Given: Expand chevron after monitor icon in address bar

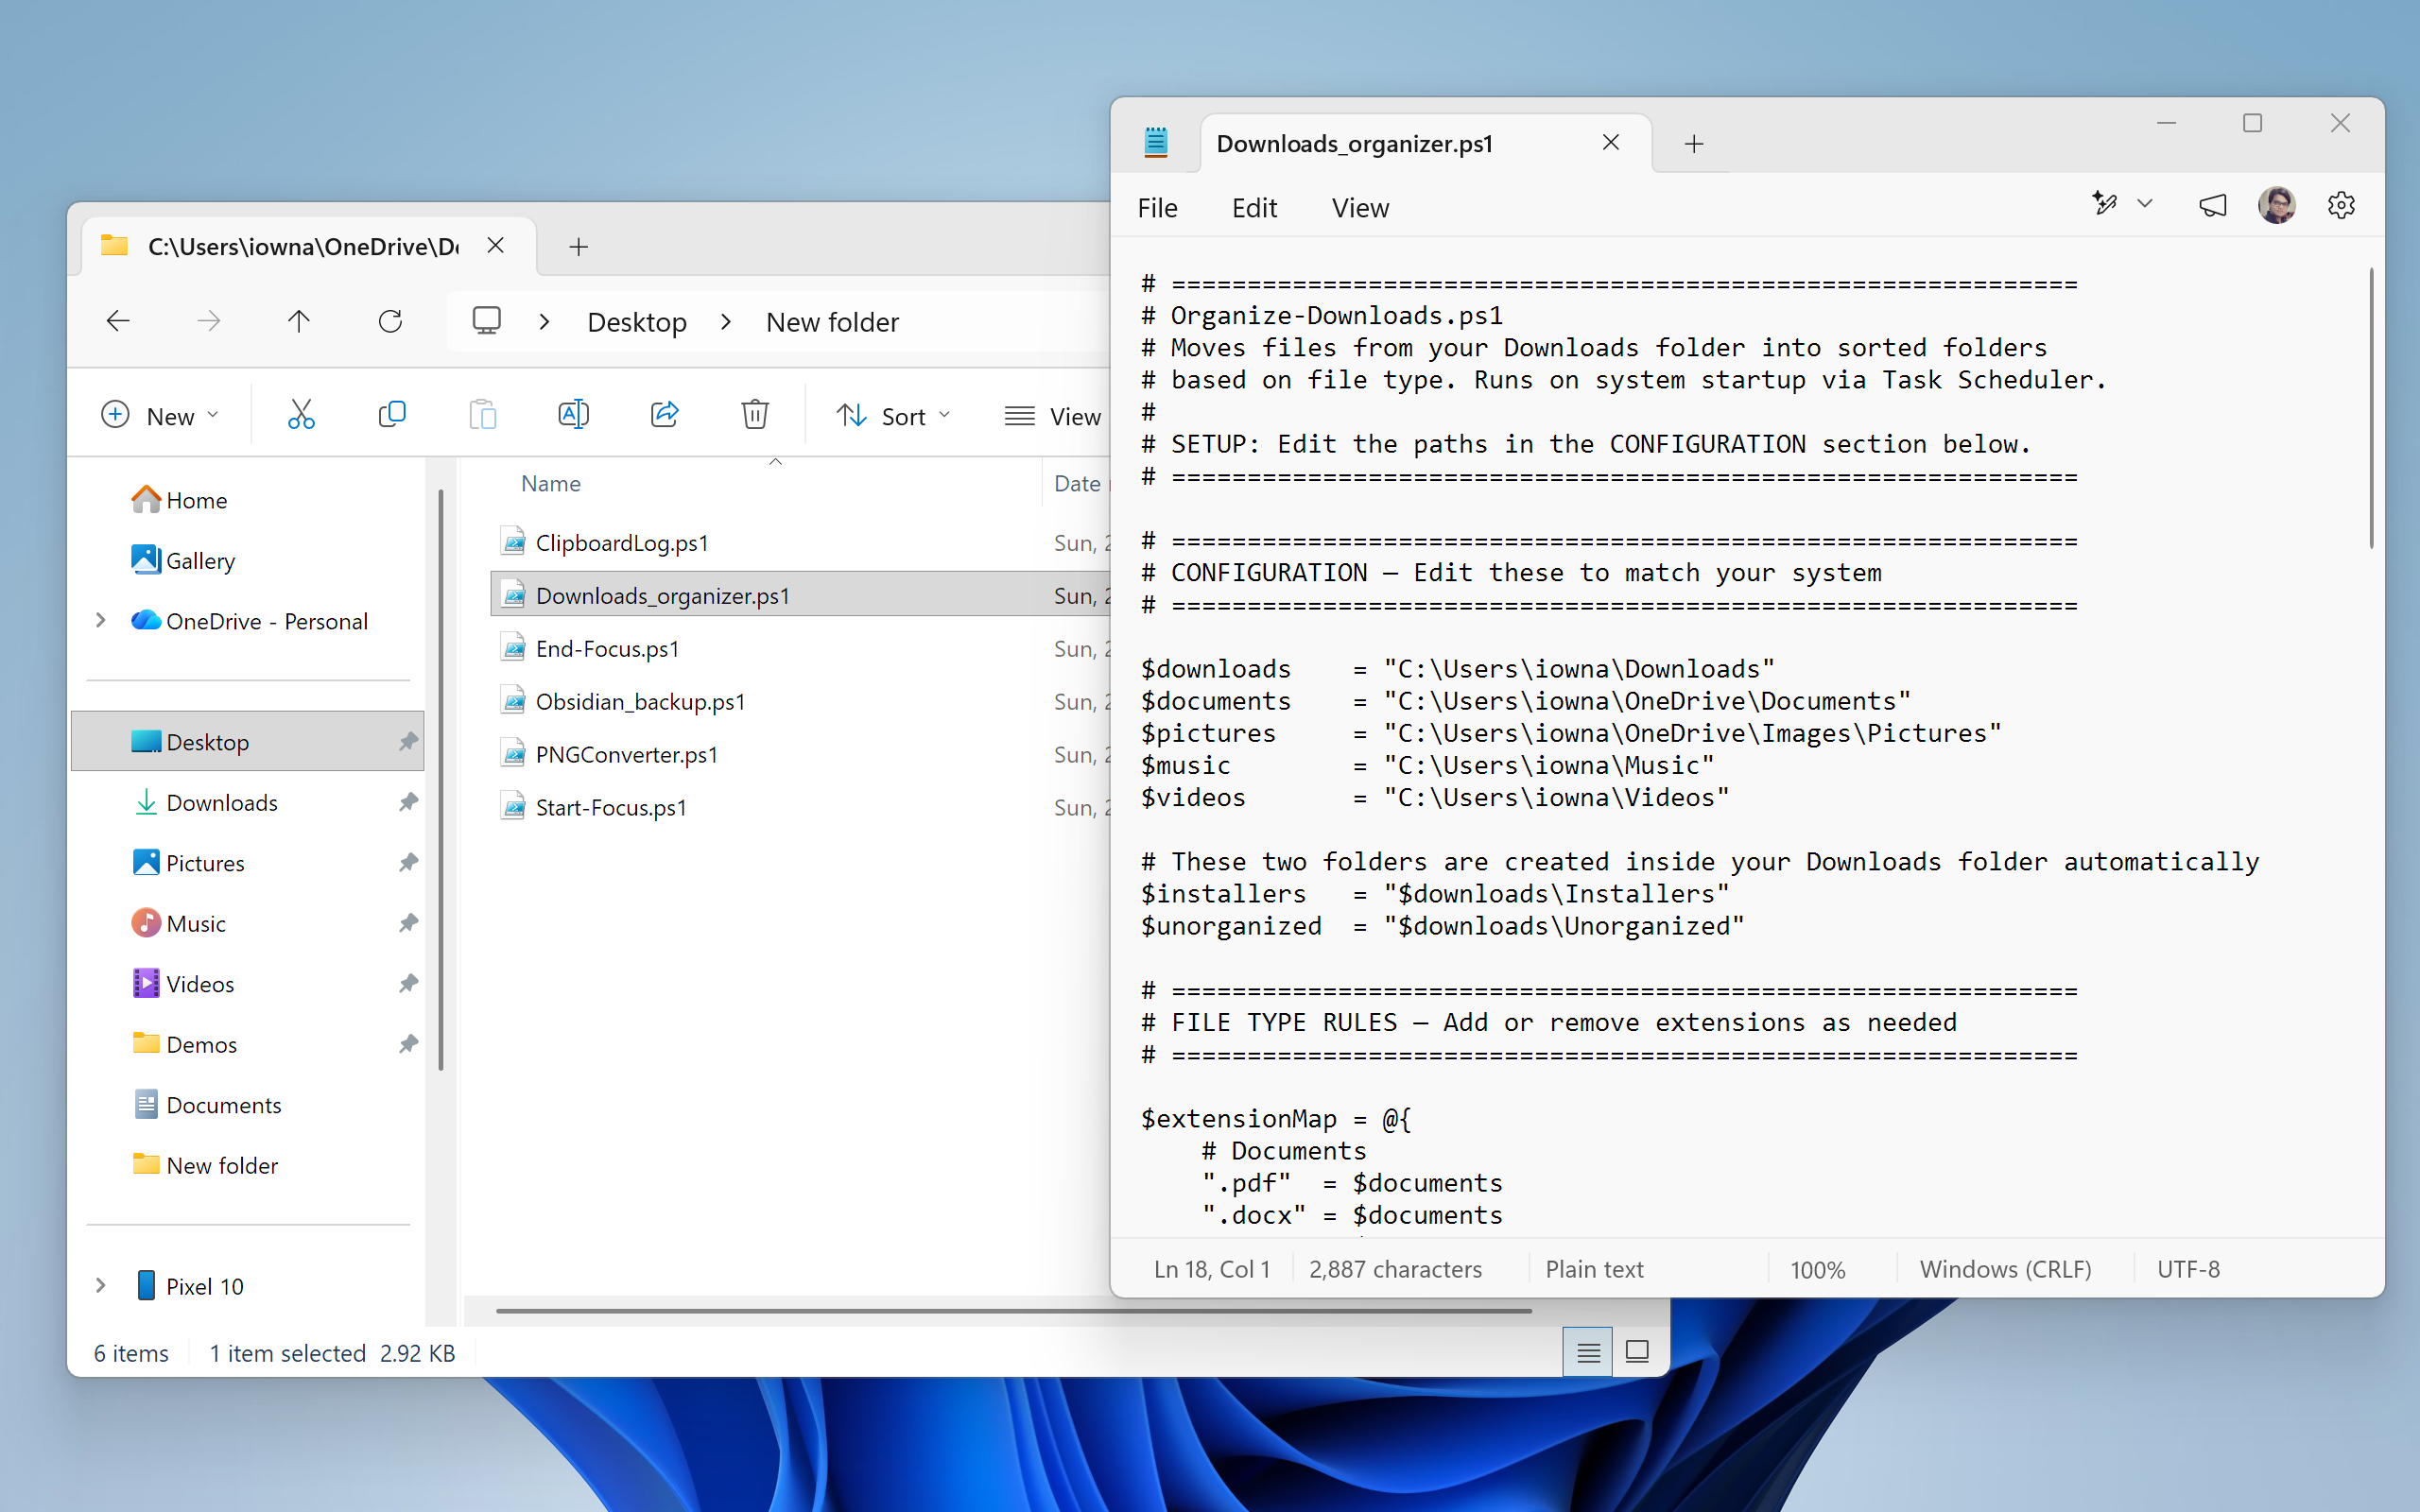Looking at the screenshot, I should pos(545,321).
